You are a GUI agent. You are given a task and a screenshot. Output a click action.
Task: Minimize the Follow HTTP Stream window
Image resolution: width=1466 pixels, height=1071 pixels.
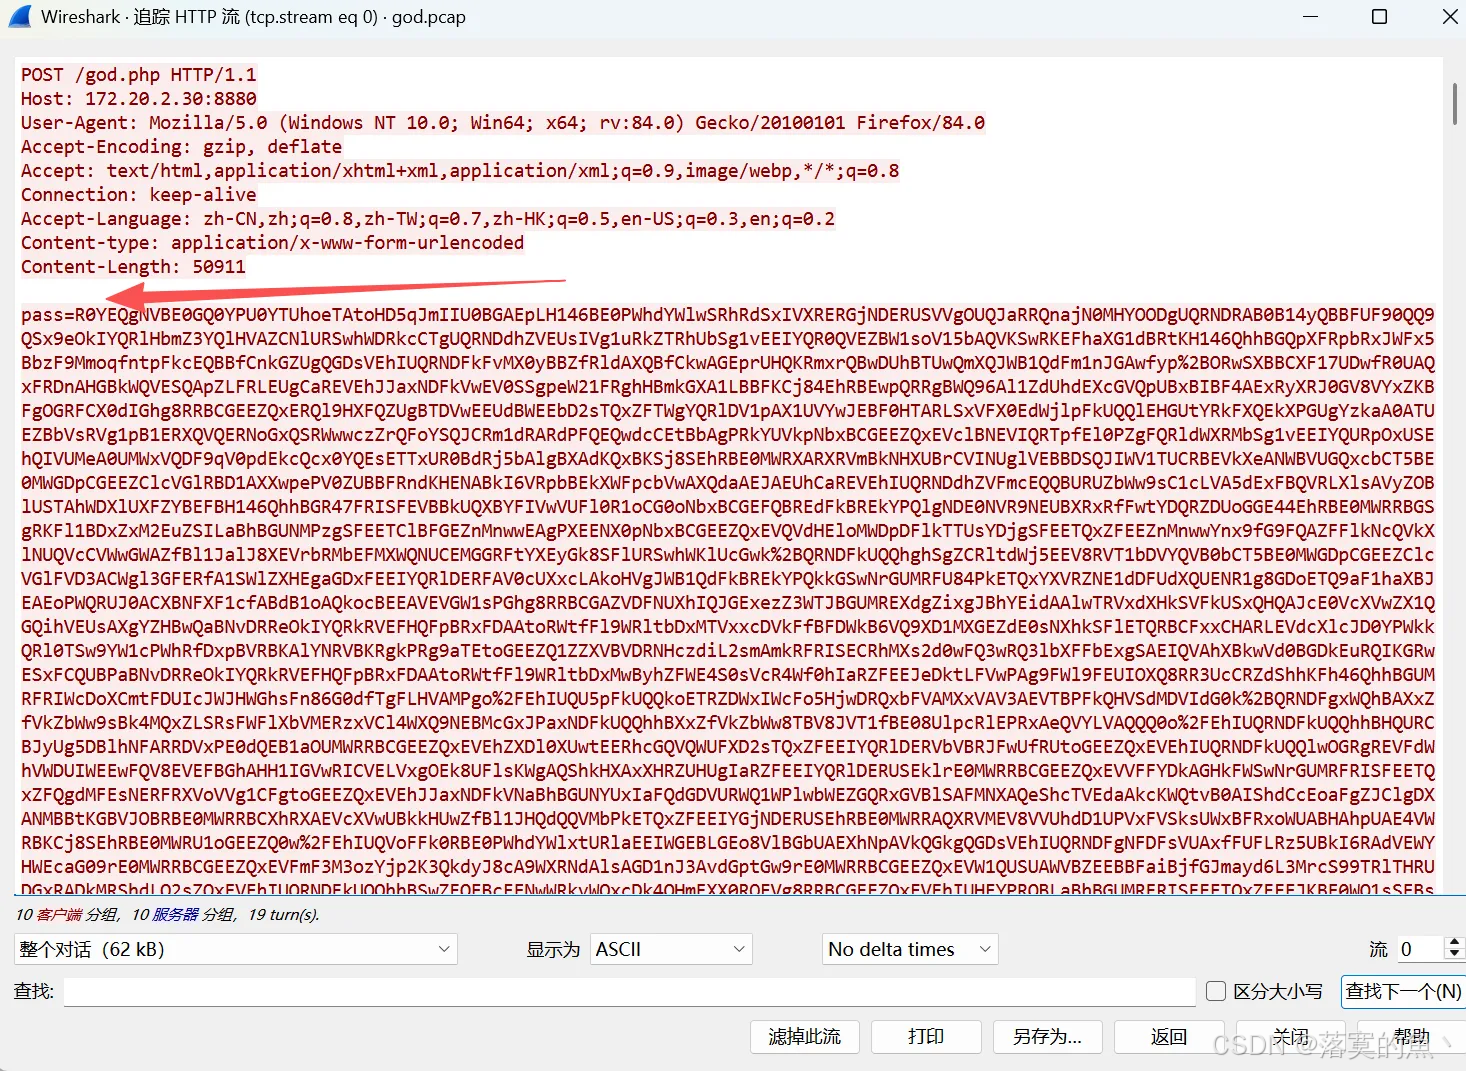pyautogui.click(x=1310, y=16)
